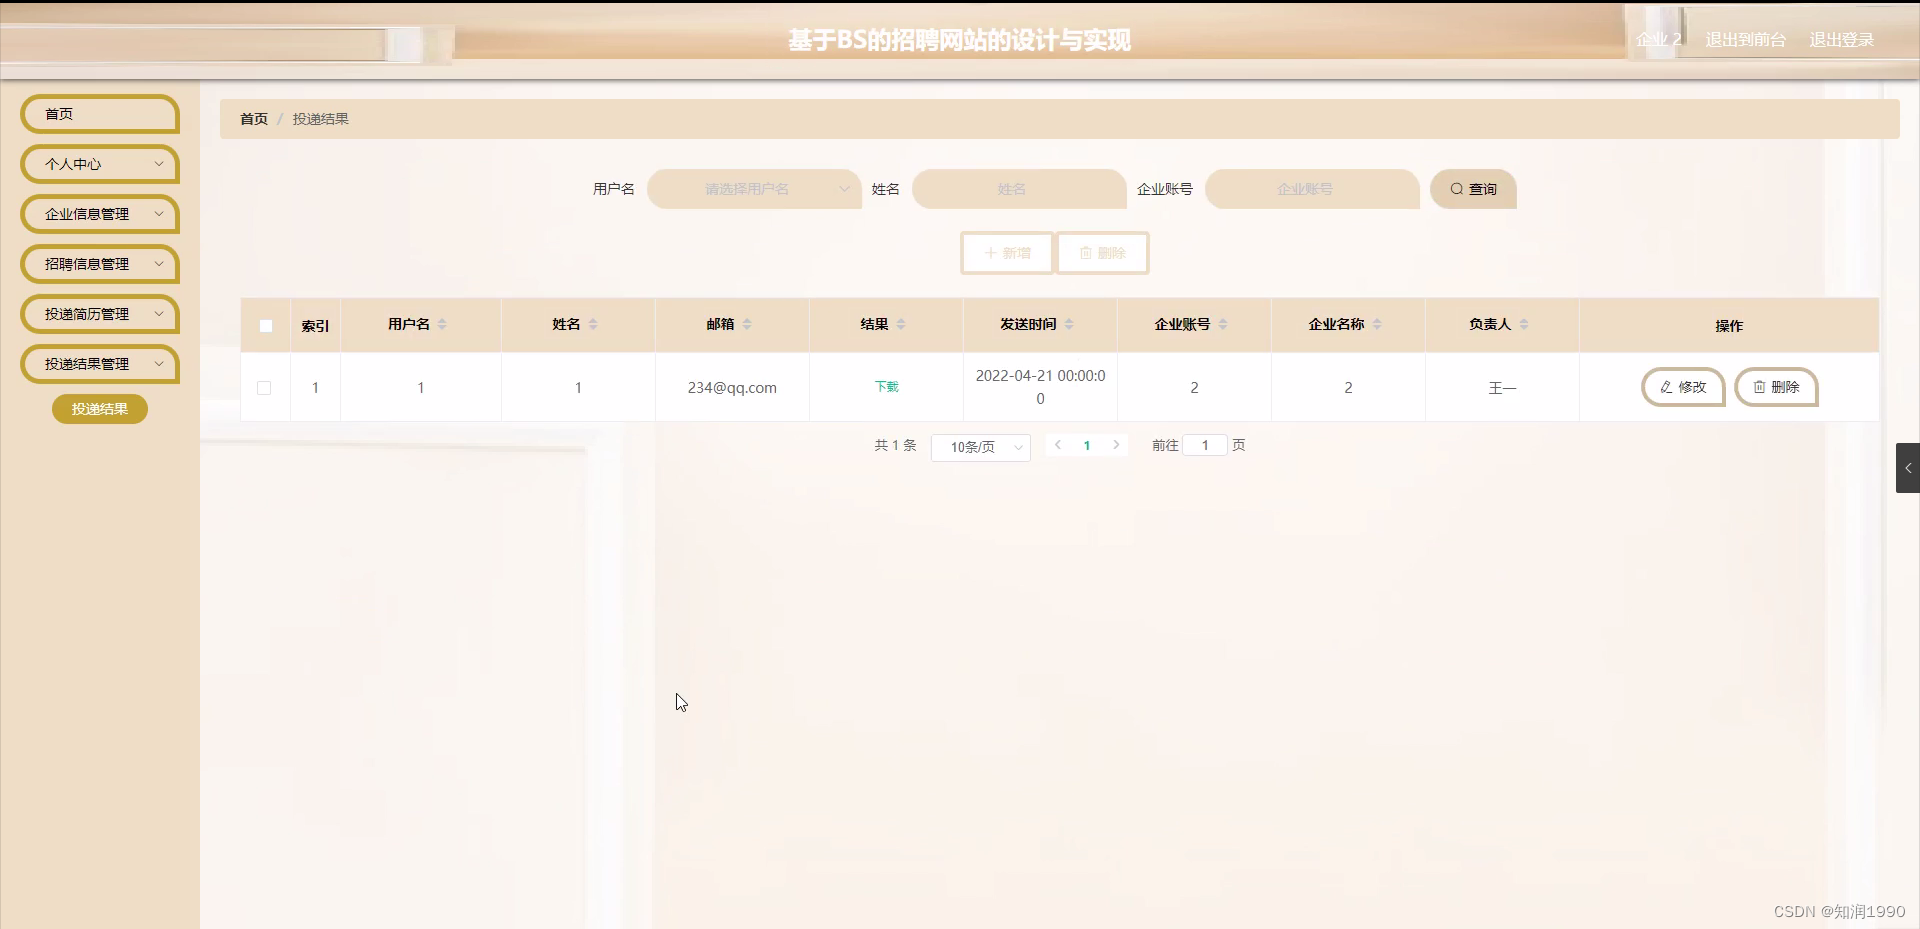
Task: Click the plus icon on the 新增 button
Action: (991, 253)
